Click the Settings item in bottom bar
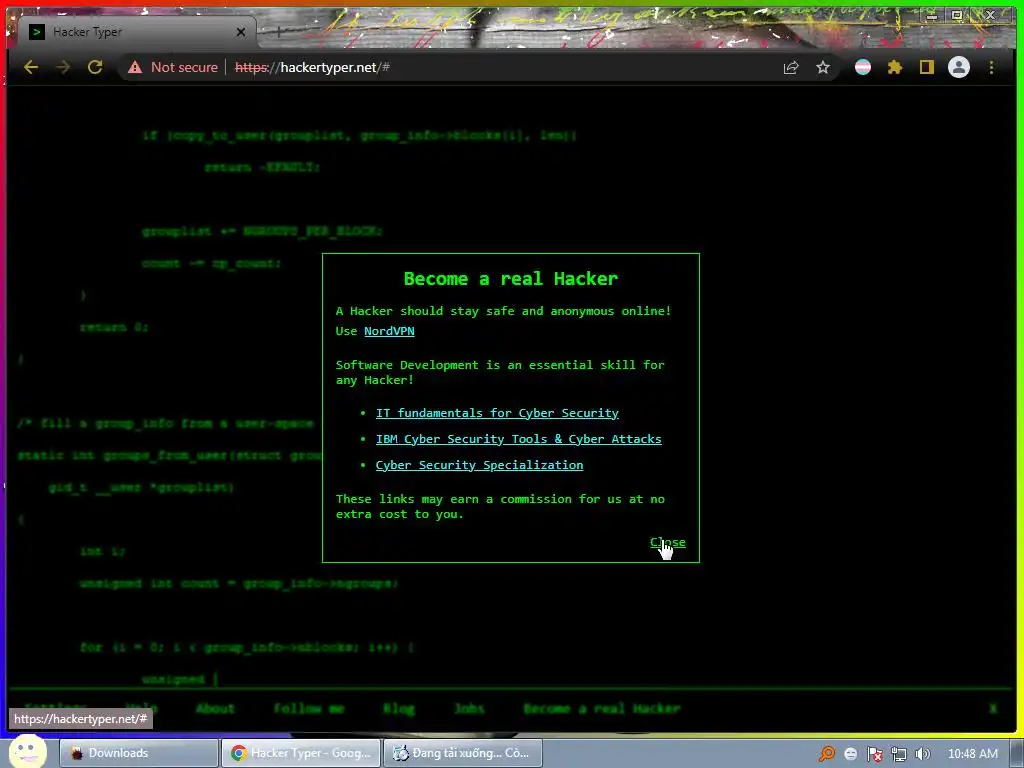Viewport: 1024px width, 768px height. [x=56, y=709]
